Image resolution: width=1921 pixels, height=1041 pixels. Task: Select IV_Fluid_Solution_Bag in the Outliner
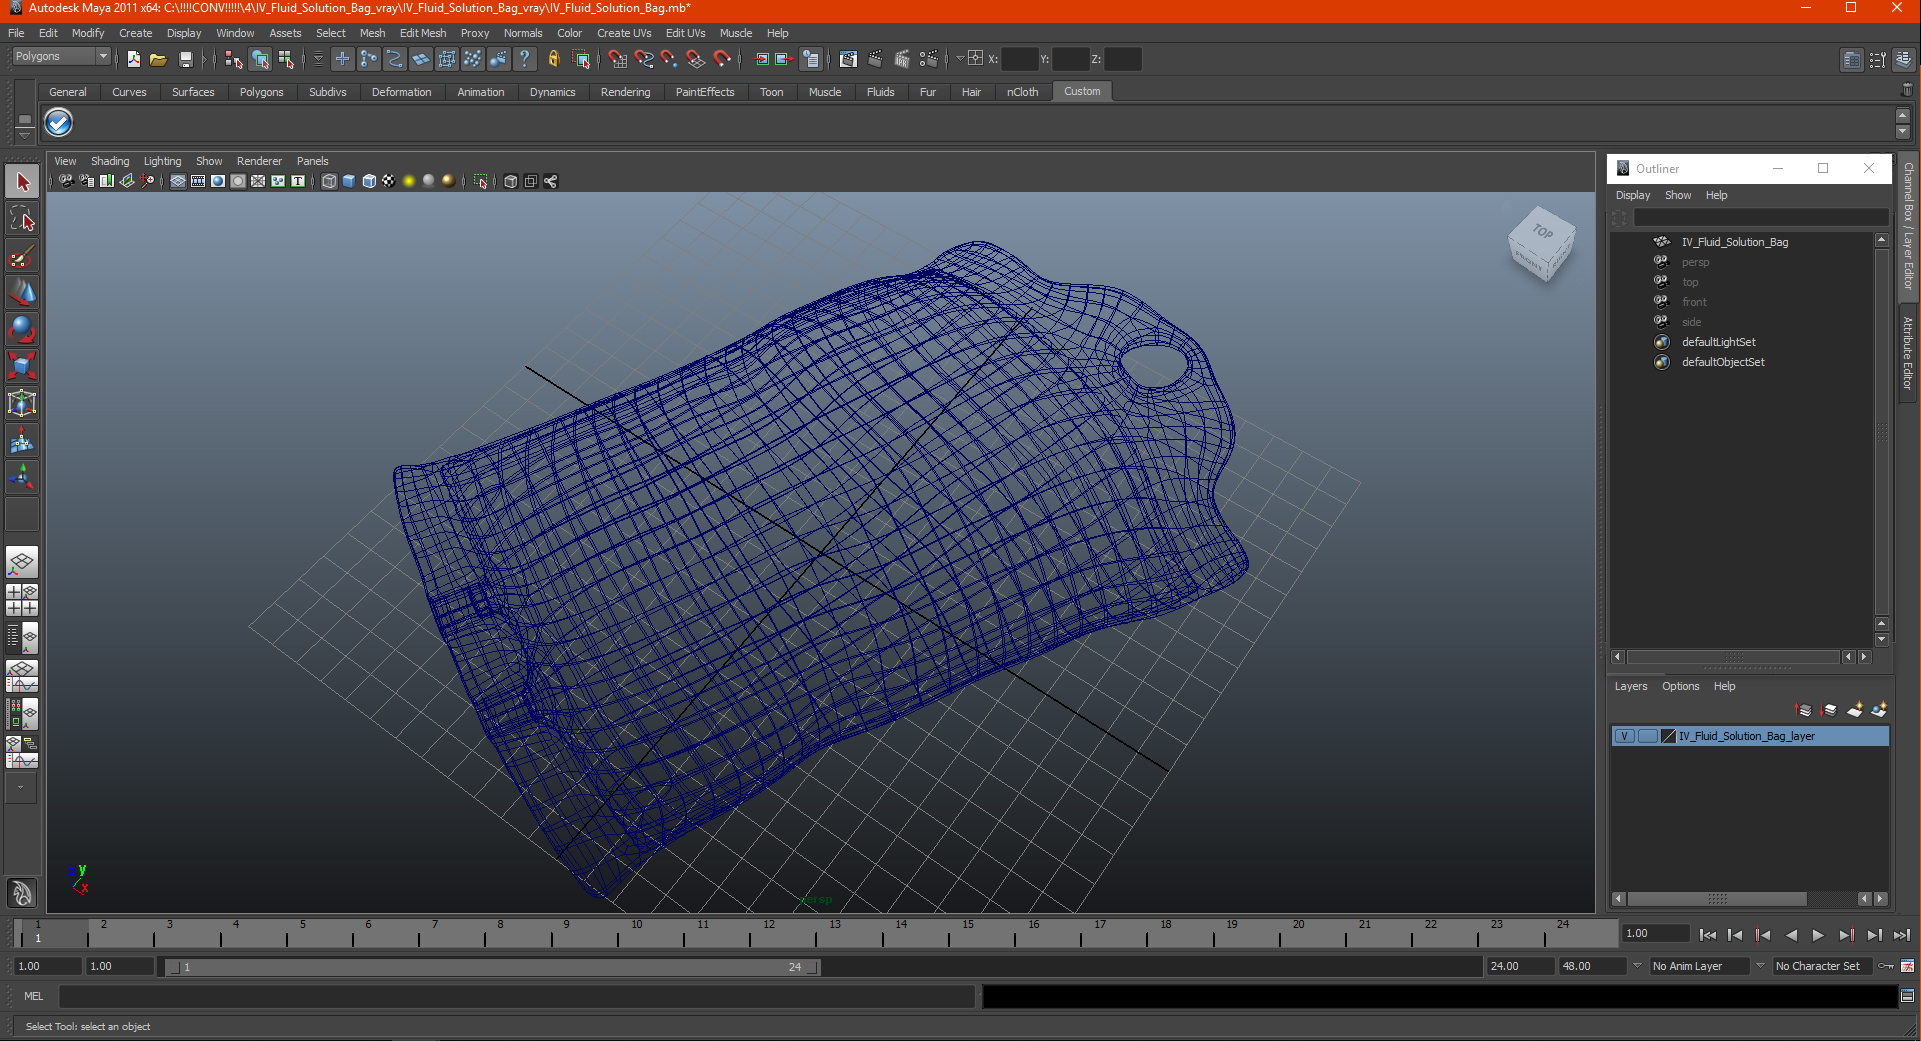click(x=1734, y=242)
